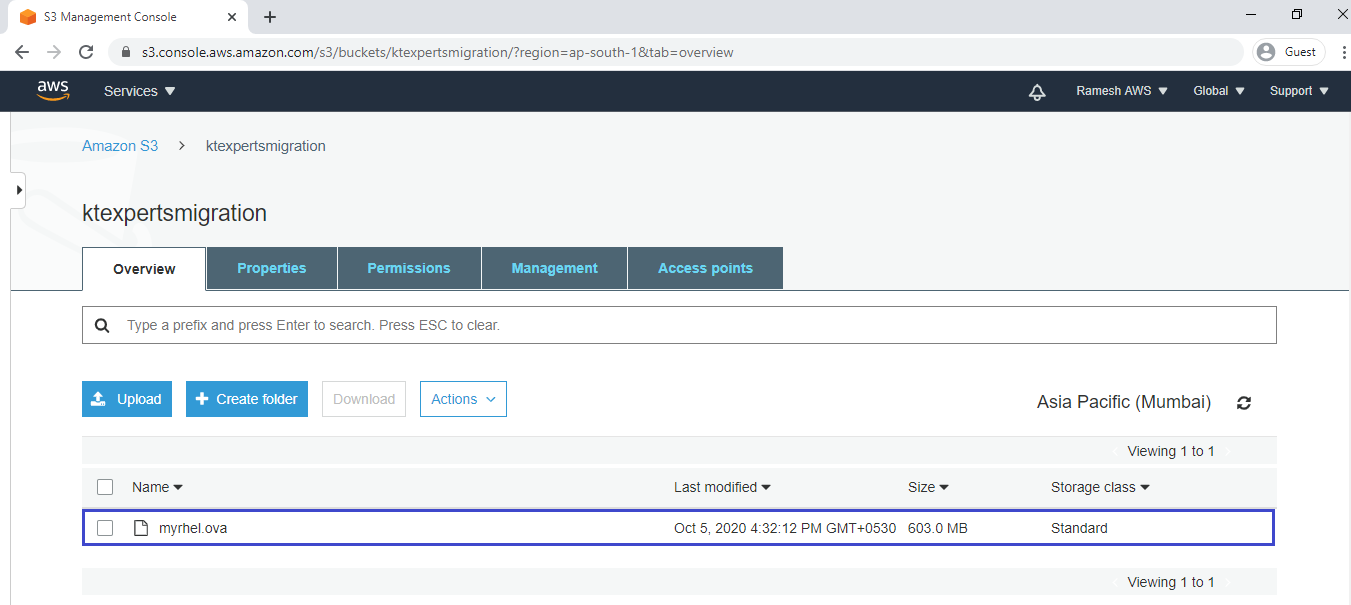
Task: Click the search magnifier icon
Action: [102, 326]
